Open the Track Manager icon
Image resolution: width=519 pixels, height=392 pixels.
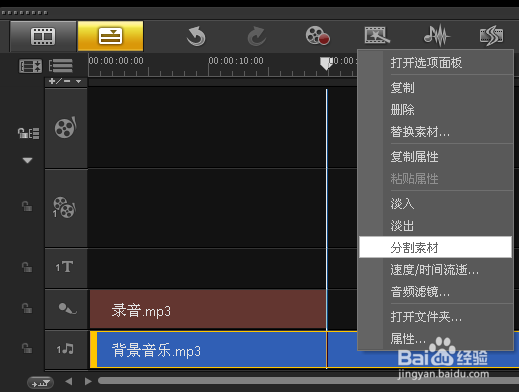61,66
